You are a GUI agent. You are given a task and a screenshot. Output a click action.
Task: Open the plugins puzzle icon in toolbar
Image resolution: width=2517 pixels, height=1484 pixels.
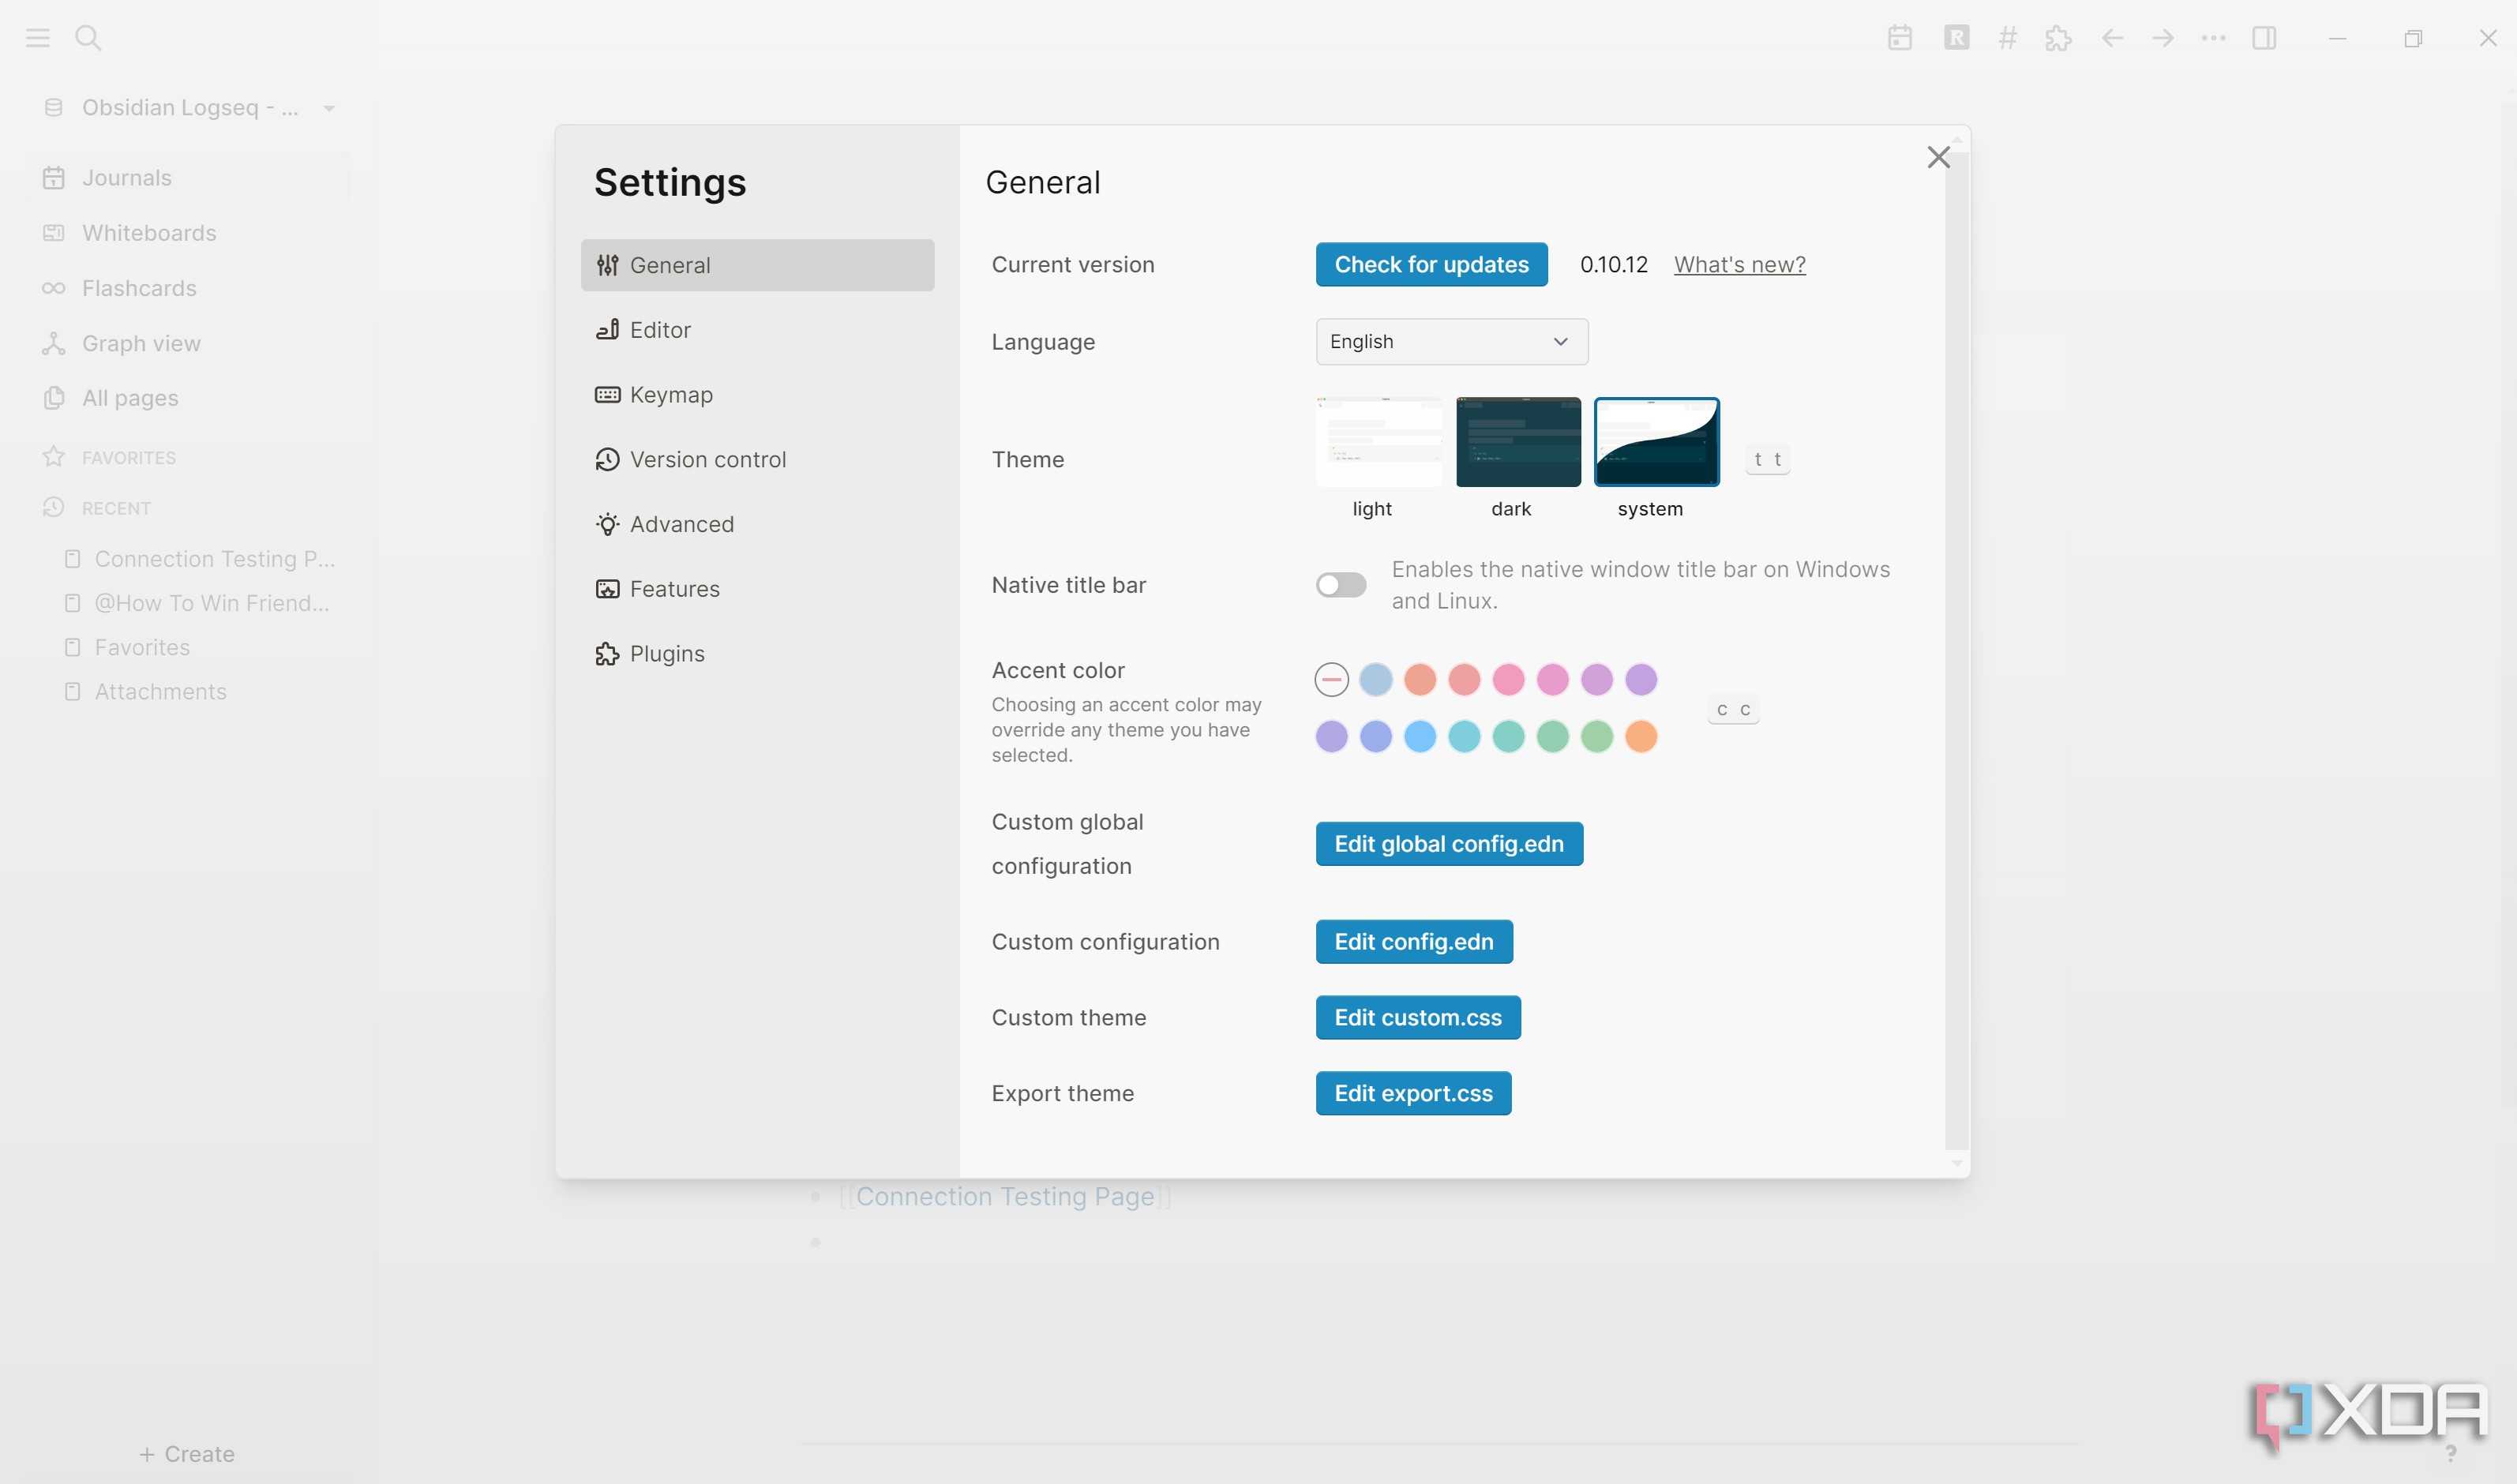(x=2058, y=38)
